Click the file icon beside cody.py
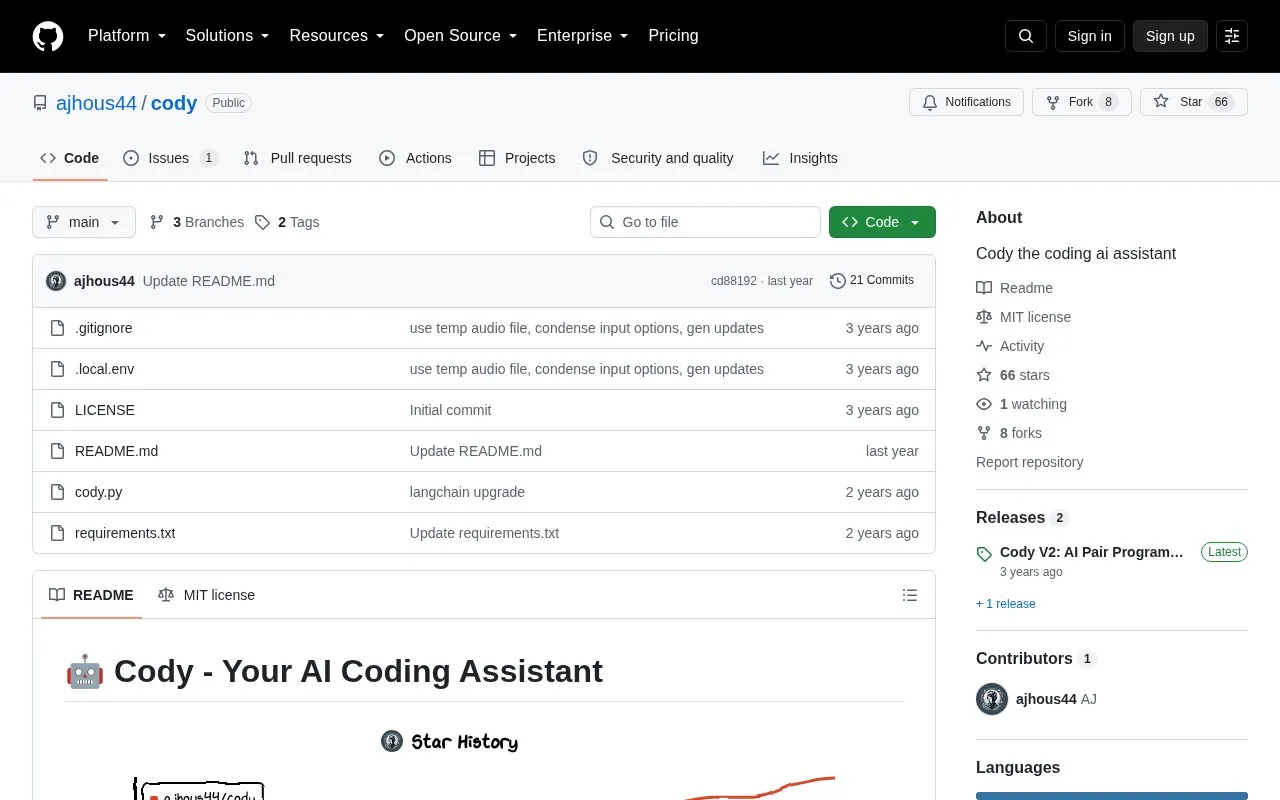 coord(58,492)
